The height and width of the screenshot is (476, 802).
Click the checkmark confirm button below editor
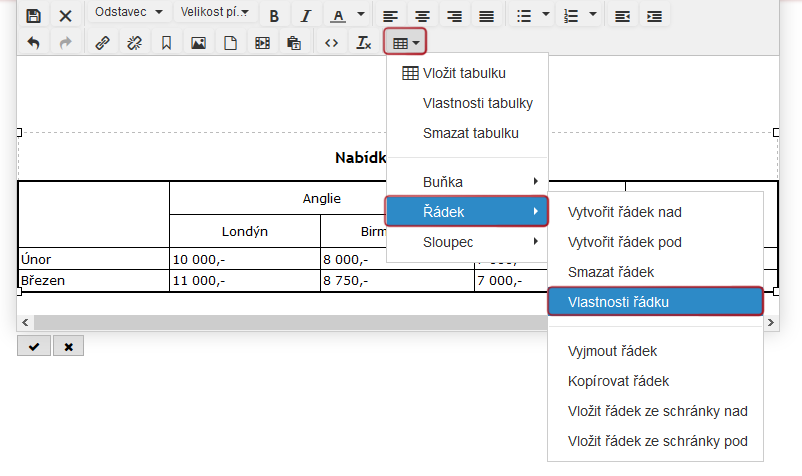(x=33, y=346)
